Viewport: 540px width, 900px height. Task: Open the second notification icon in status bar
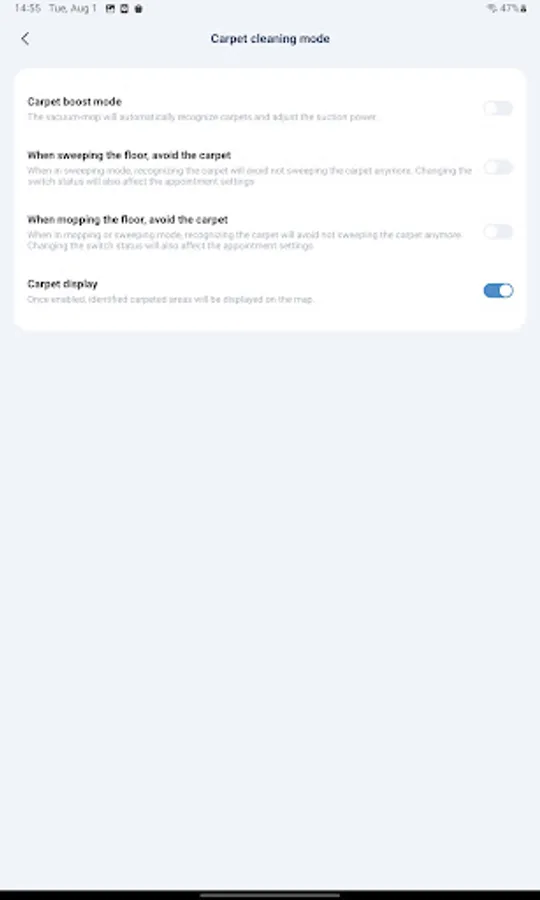coord(125,9)
